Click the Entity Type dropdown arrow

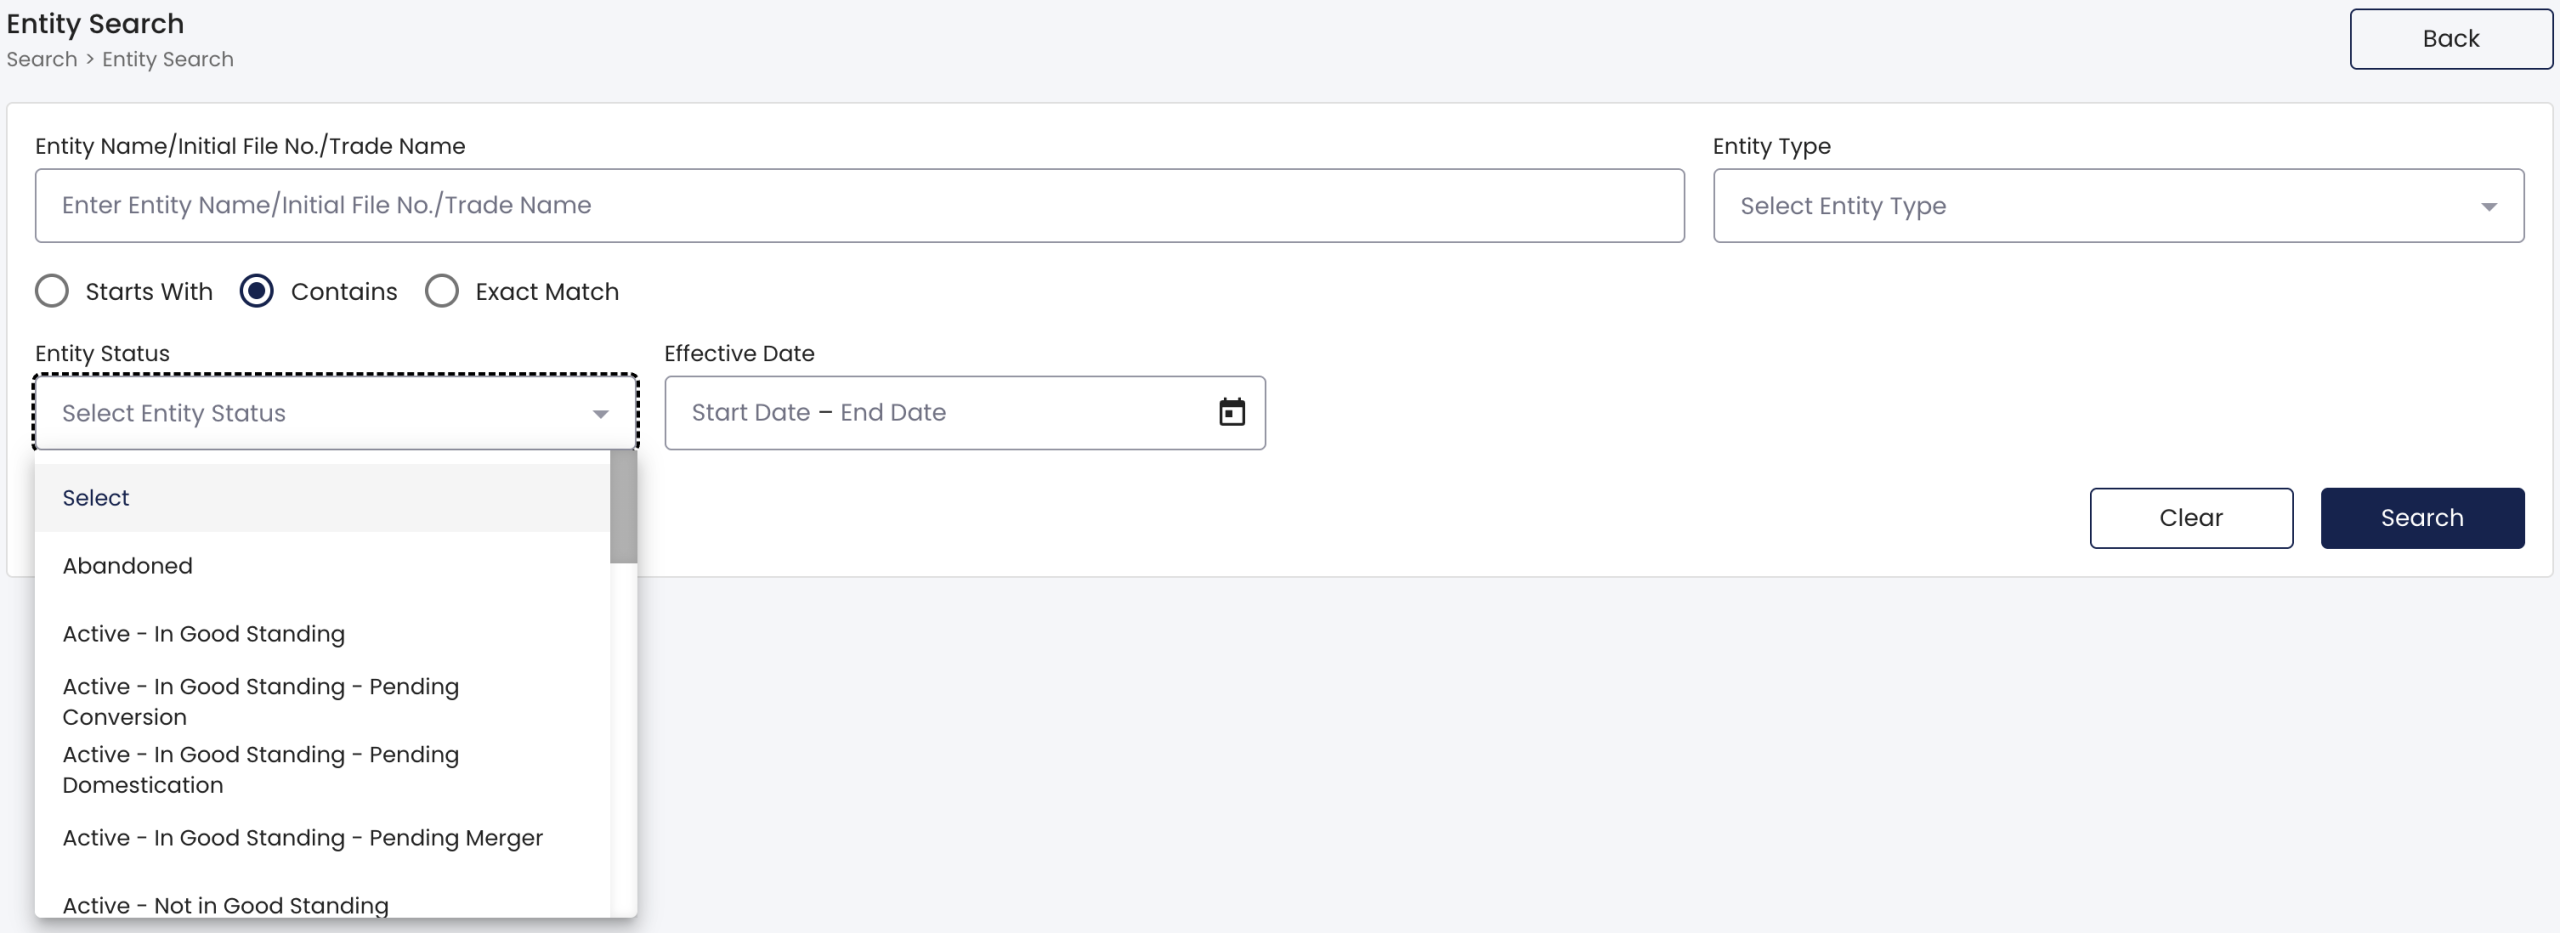coord(2488,206)
